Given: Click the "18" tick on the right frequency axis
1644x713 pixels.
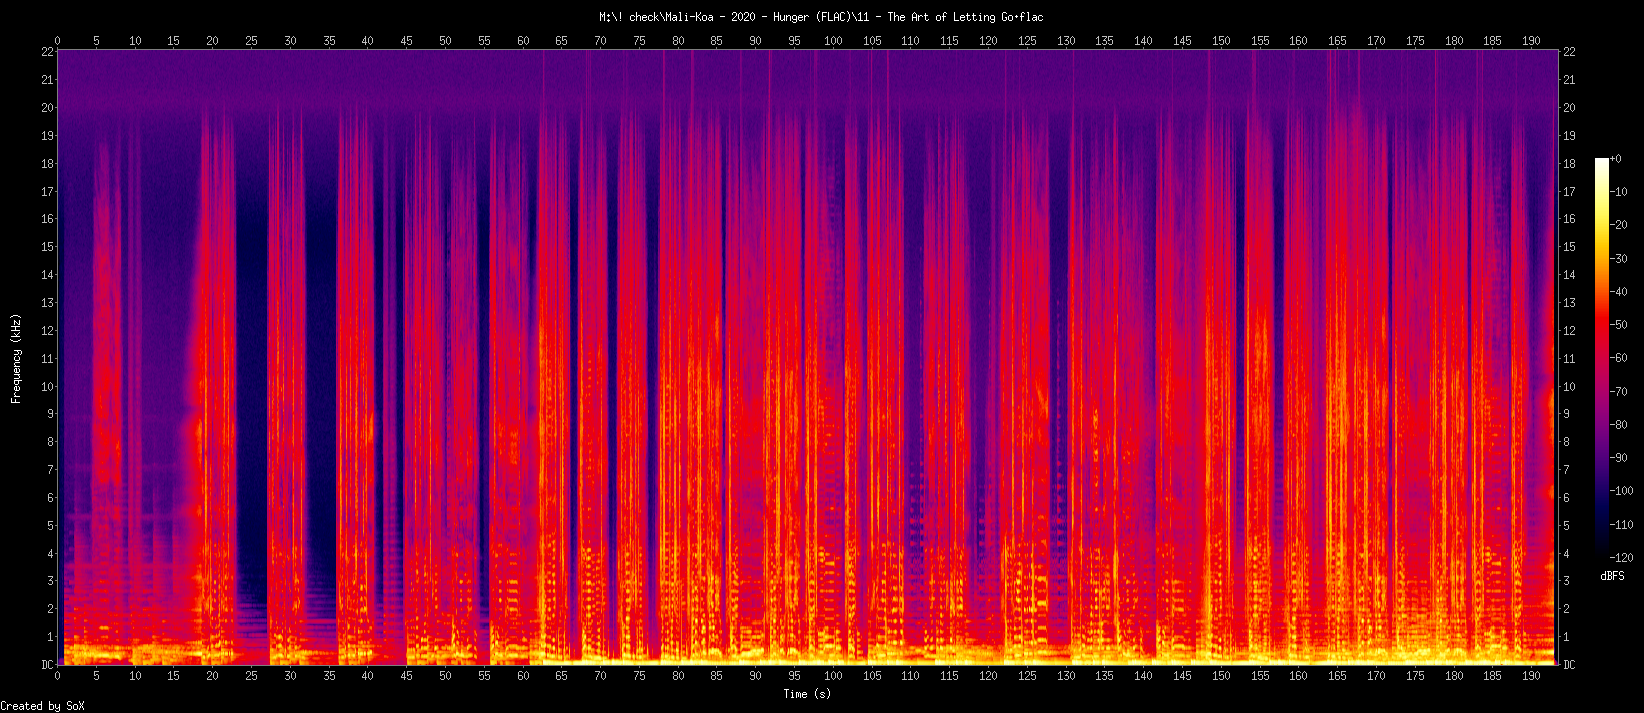Looking at the screenshot, I should coord(1569,164).
